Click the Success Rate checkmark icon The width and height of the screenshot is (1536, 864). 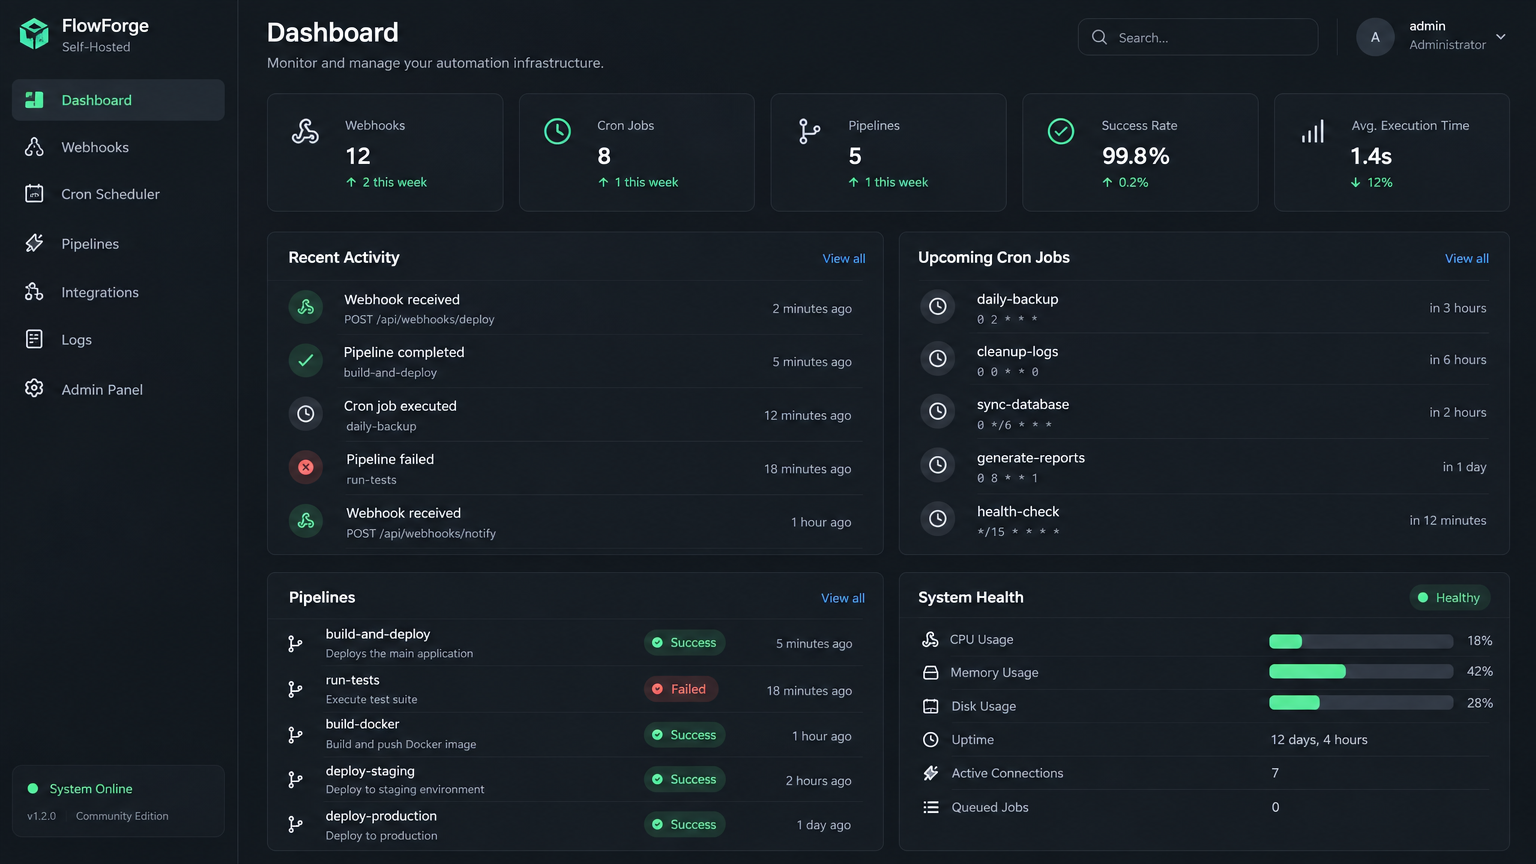point(1061,131)
